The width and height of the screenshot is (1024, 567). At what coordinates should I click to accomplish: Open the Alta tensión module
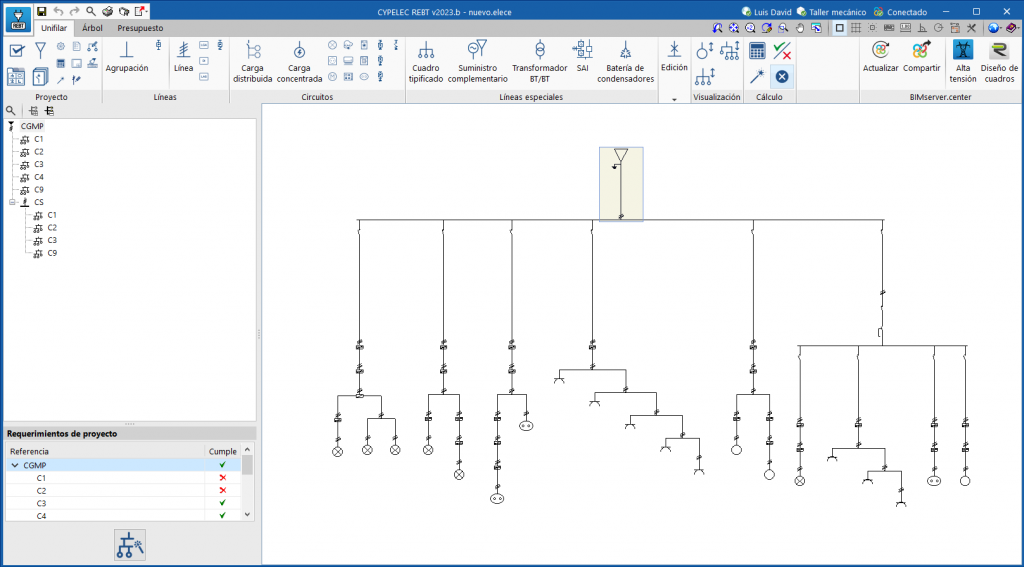click(962, 59)
